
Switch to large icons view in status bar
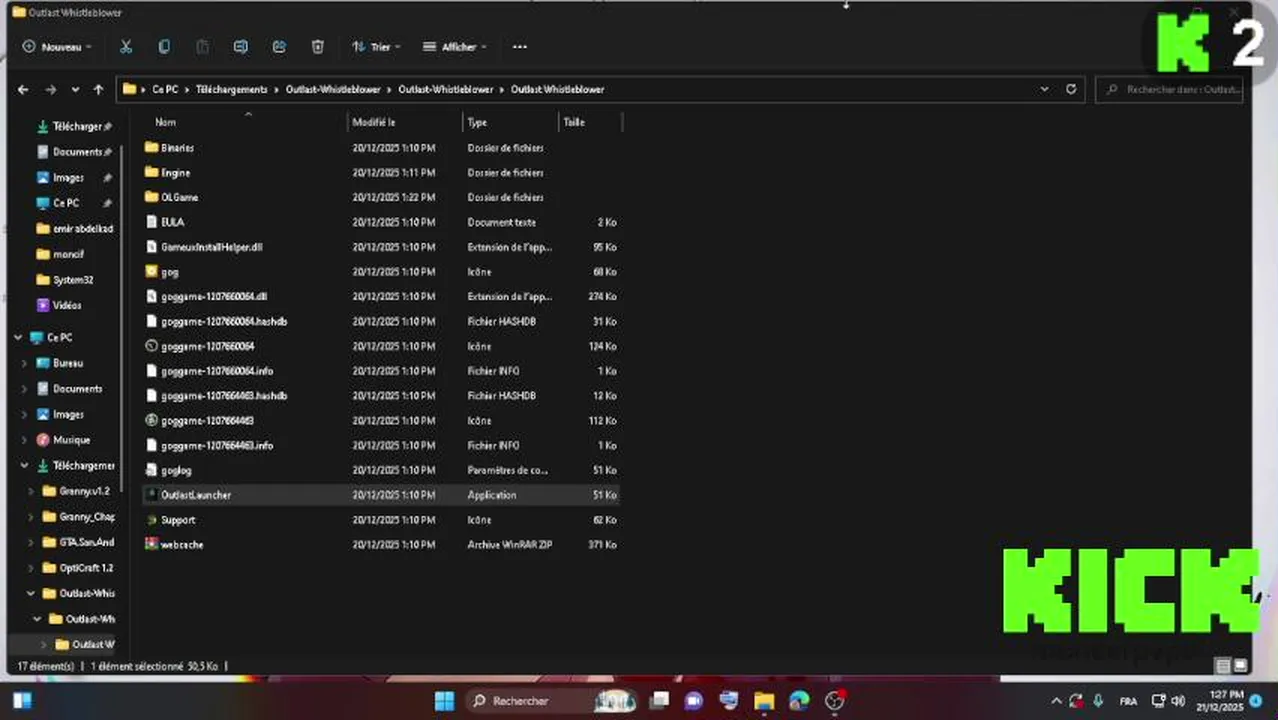[x=1241, y=666]
